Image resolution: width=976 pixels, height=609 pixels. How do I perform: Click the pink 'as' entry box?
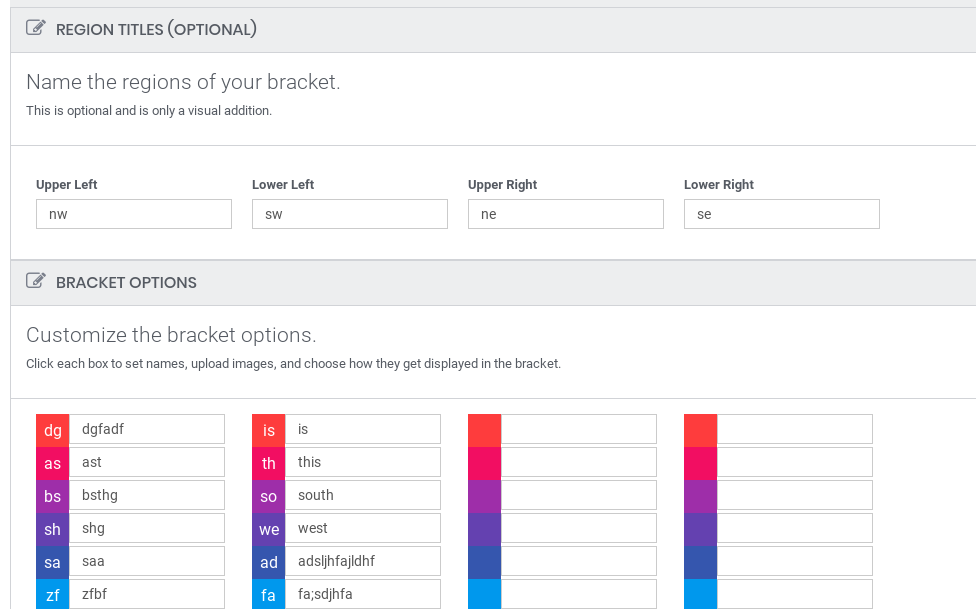point(52,463)
